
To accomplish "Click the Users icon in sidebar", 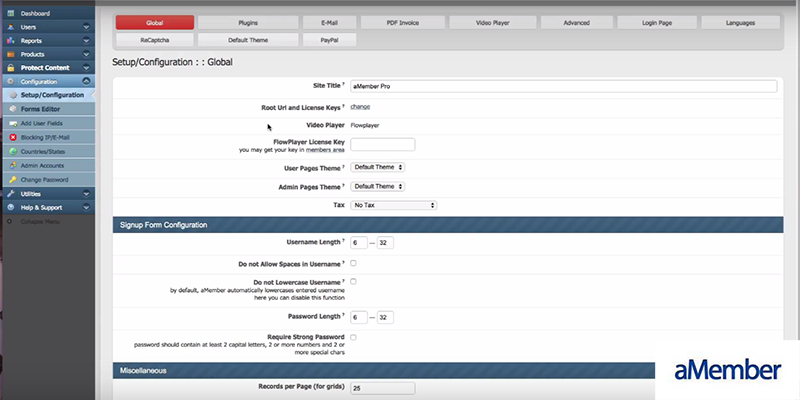I will point(11,26).
